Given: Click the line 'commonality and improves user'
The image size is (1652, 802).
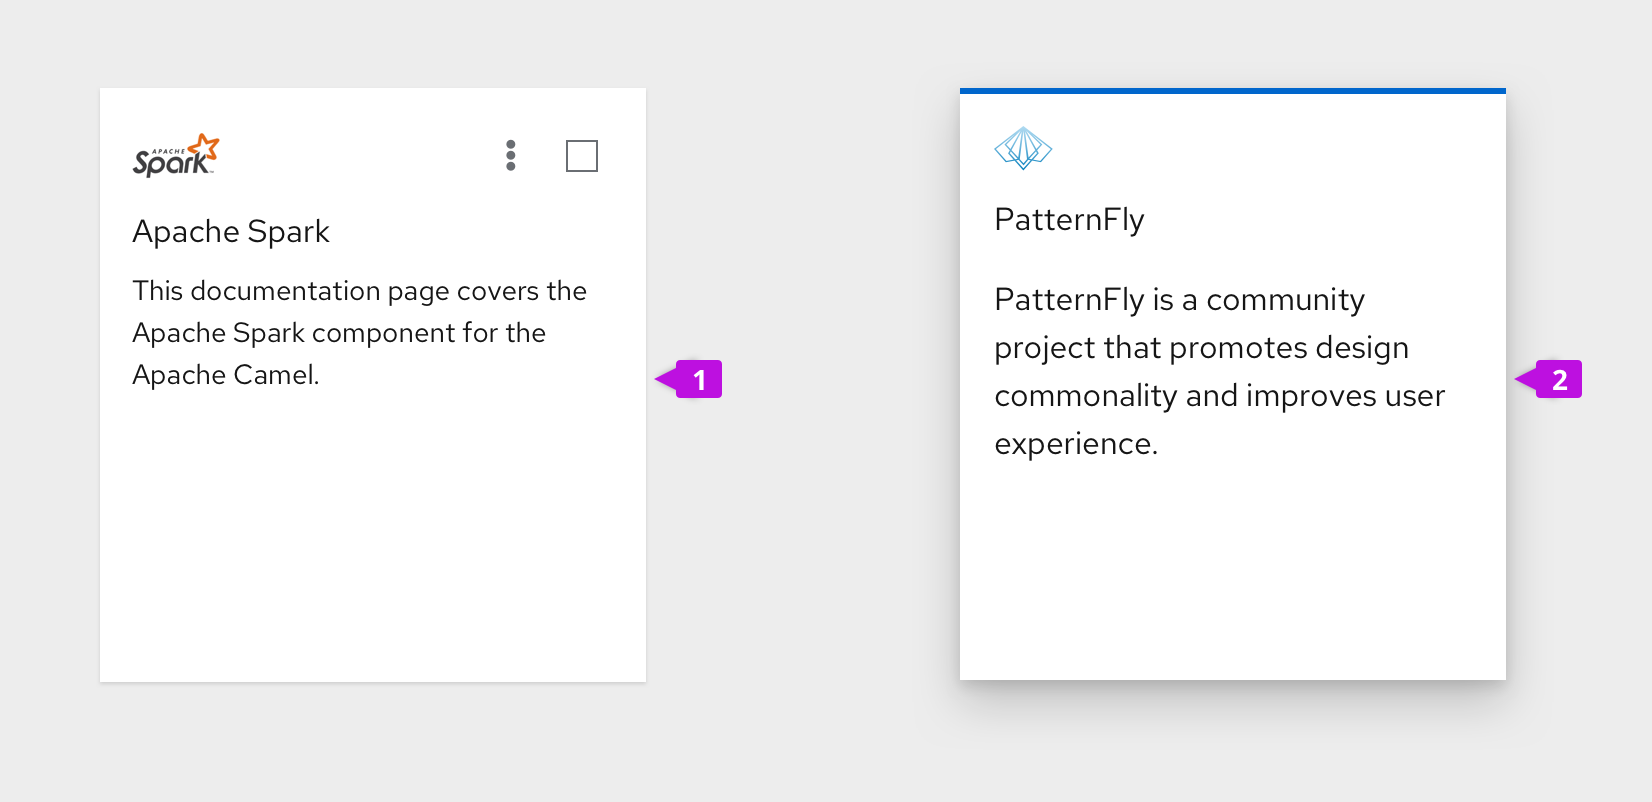Looking at the screenshot, I should tap(1219, 396).
